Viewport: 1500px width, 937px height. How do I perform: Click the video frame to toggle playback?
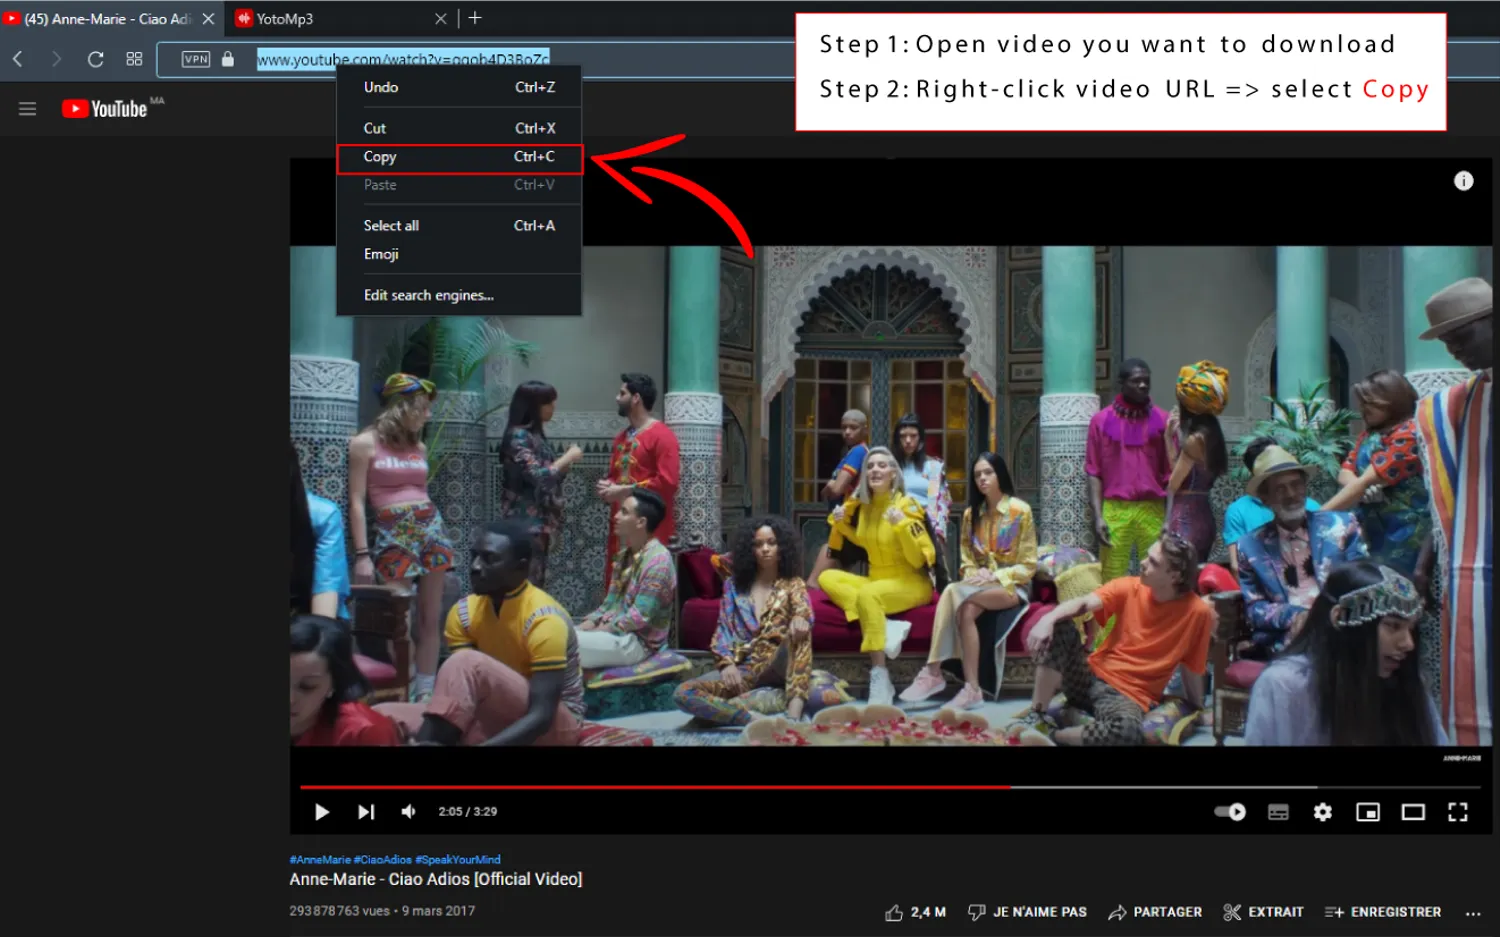tap(891, 495)
